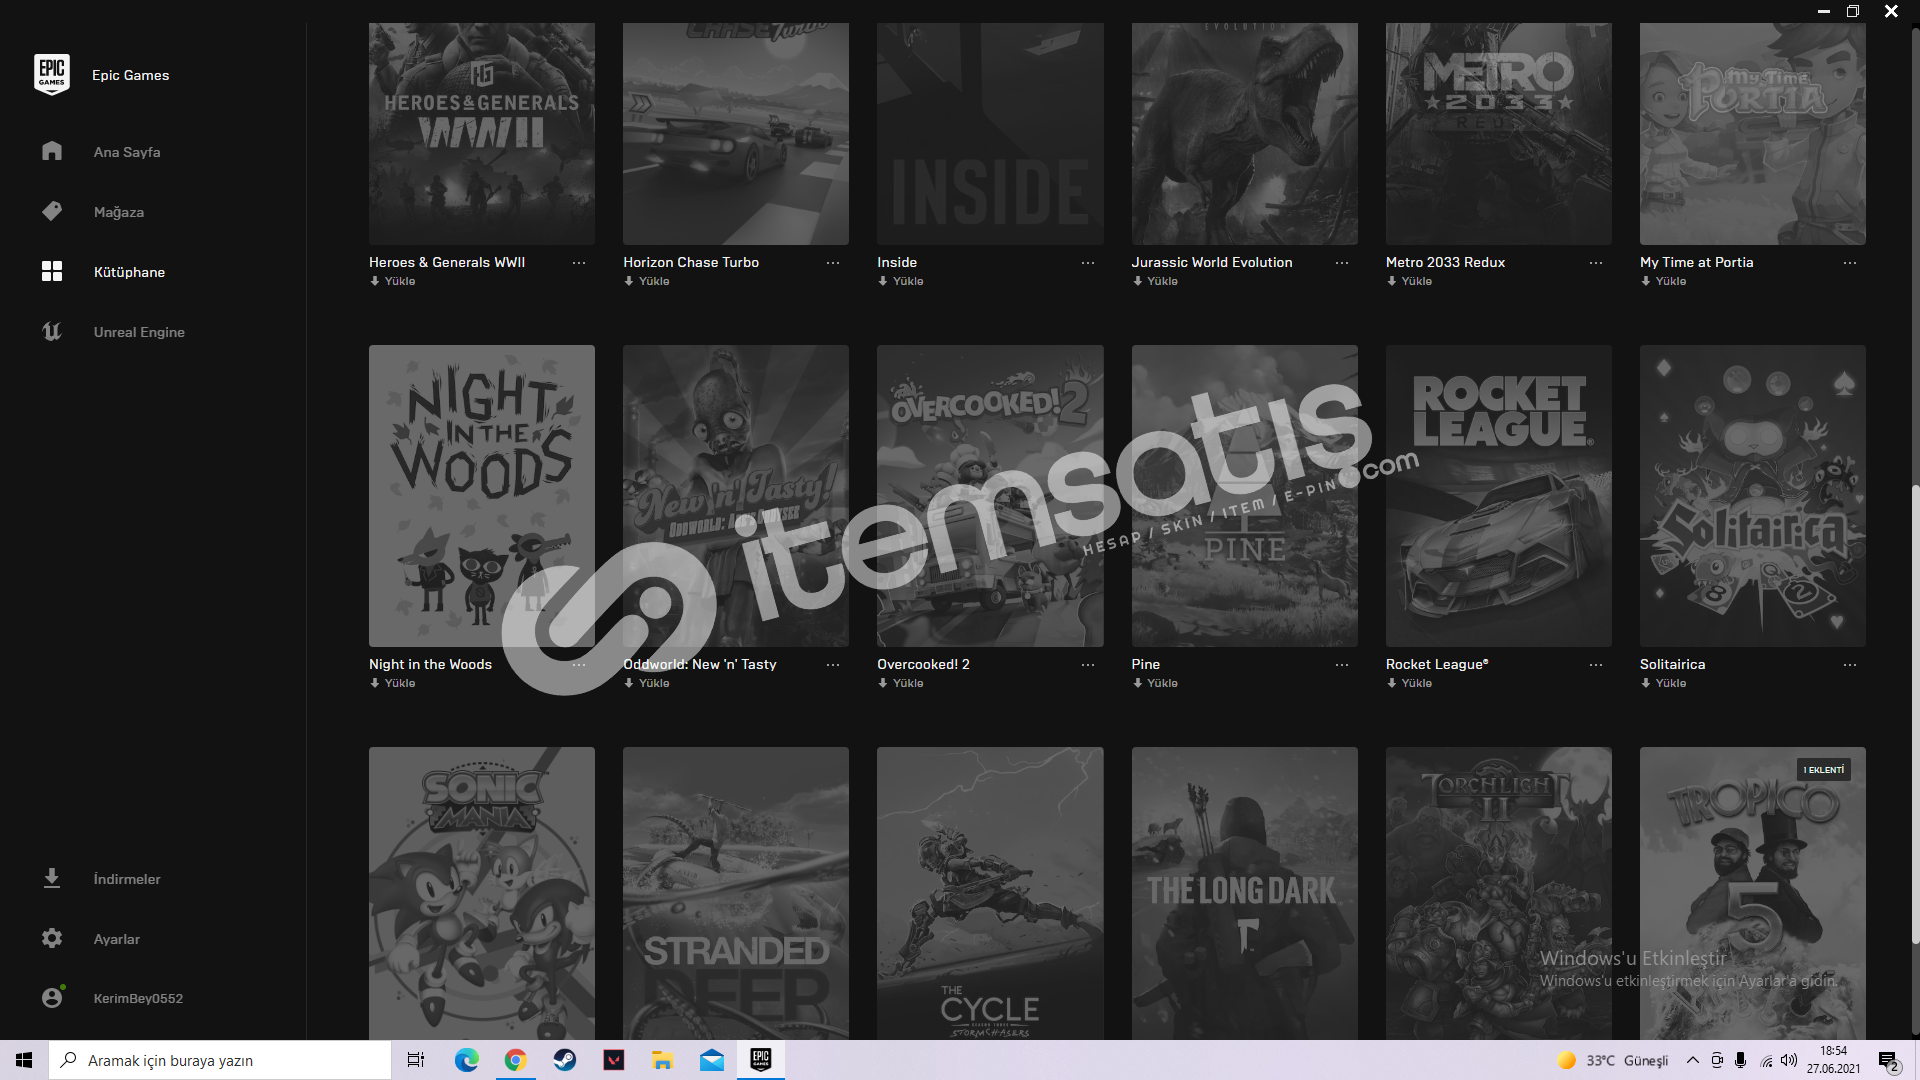The width and height of the screenshot is (1920, 1080).
Task: Open Jurassic World Evolution options menu
Action: tap(1342, 263)
